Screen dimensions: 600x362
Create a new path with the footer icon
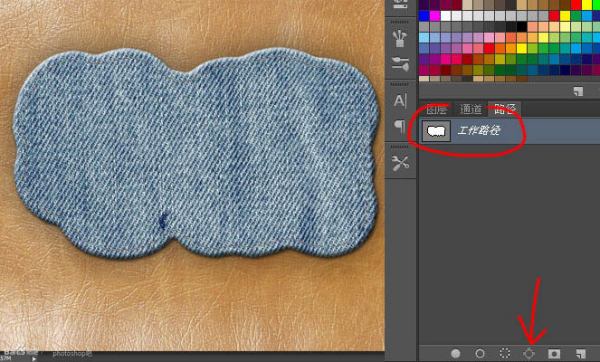(580, 353)
